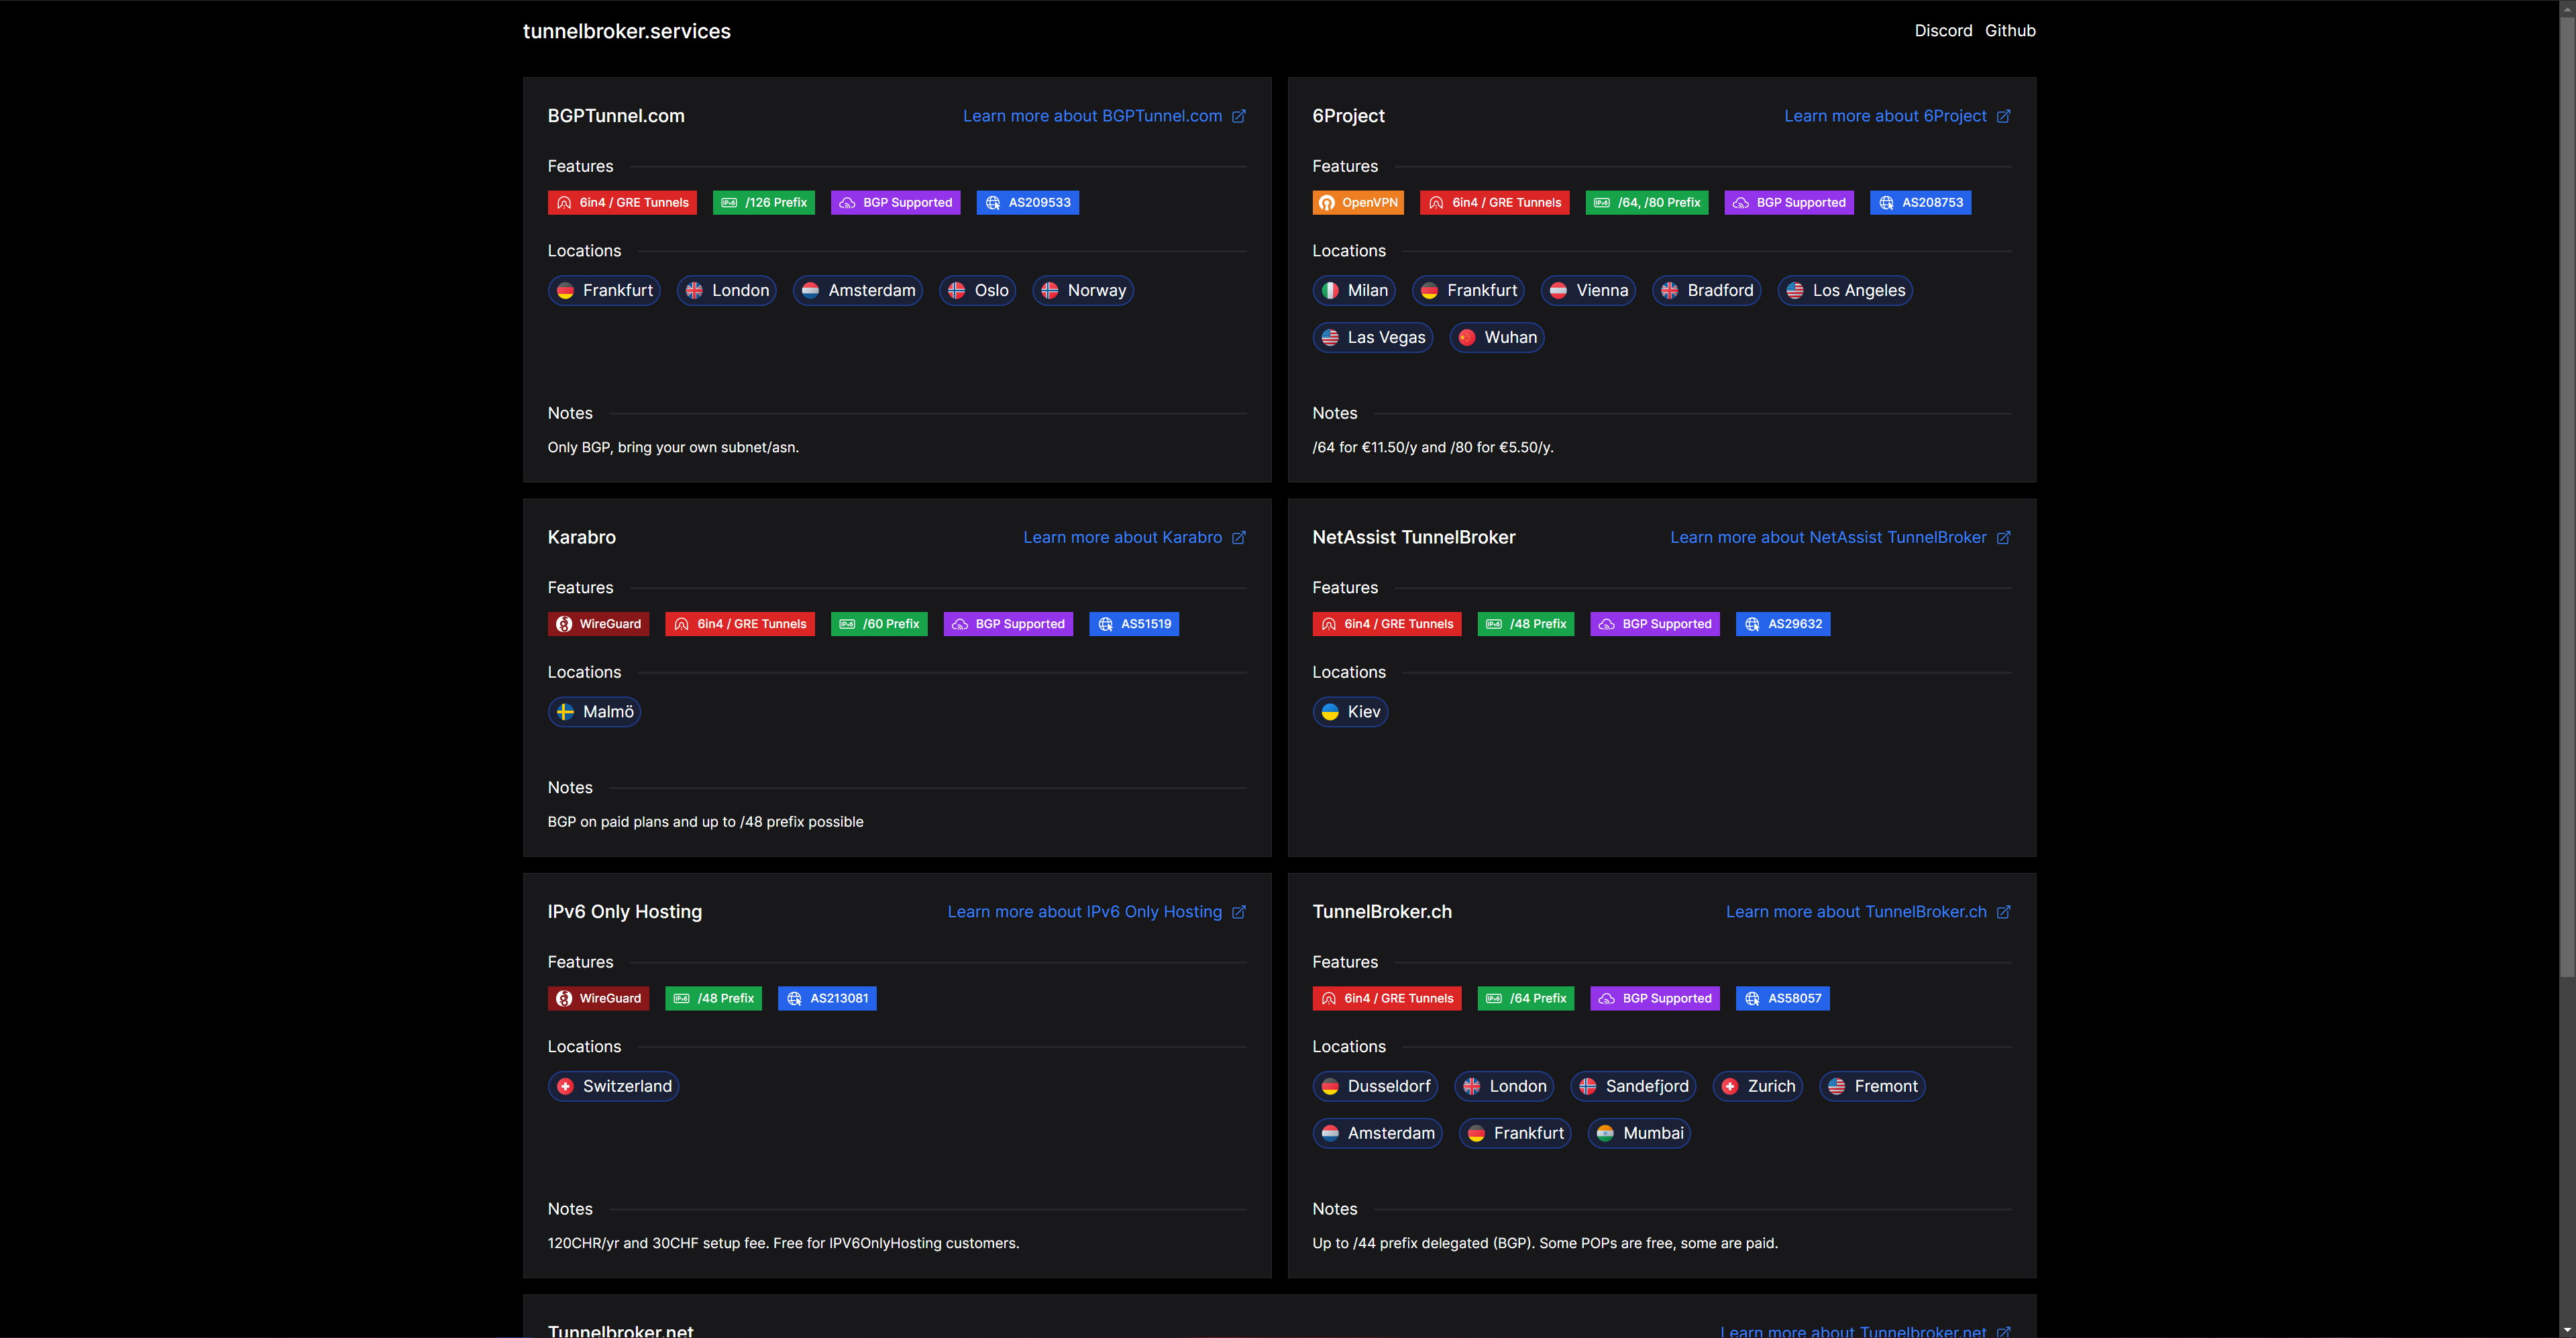This screenshot has width=2576, height=1338.
Task: Click the Swiss flag icon next to Zurich
Action: pos(1730,1087)
